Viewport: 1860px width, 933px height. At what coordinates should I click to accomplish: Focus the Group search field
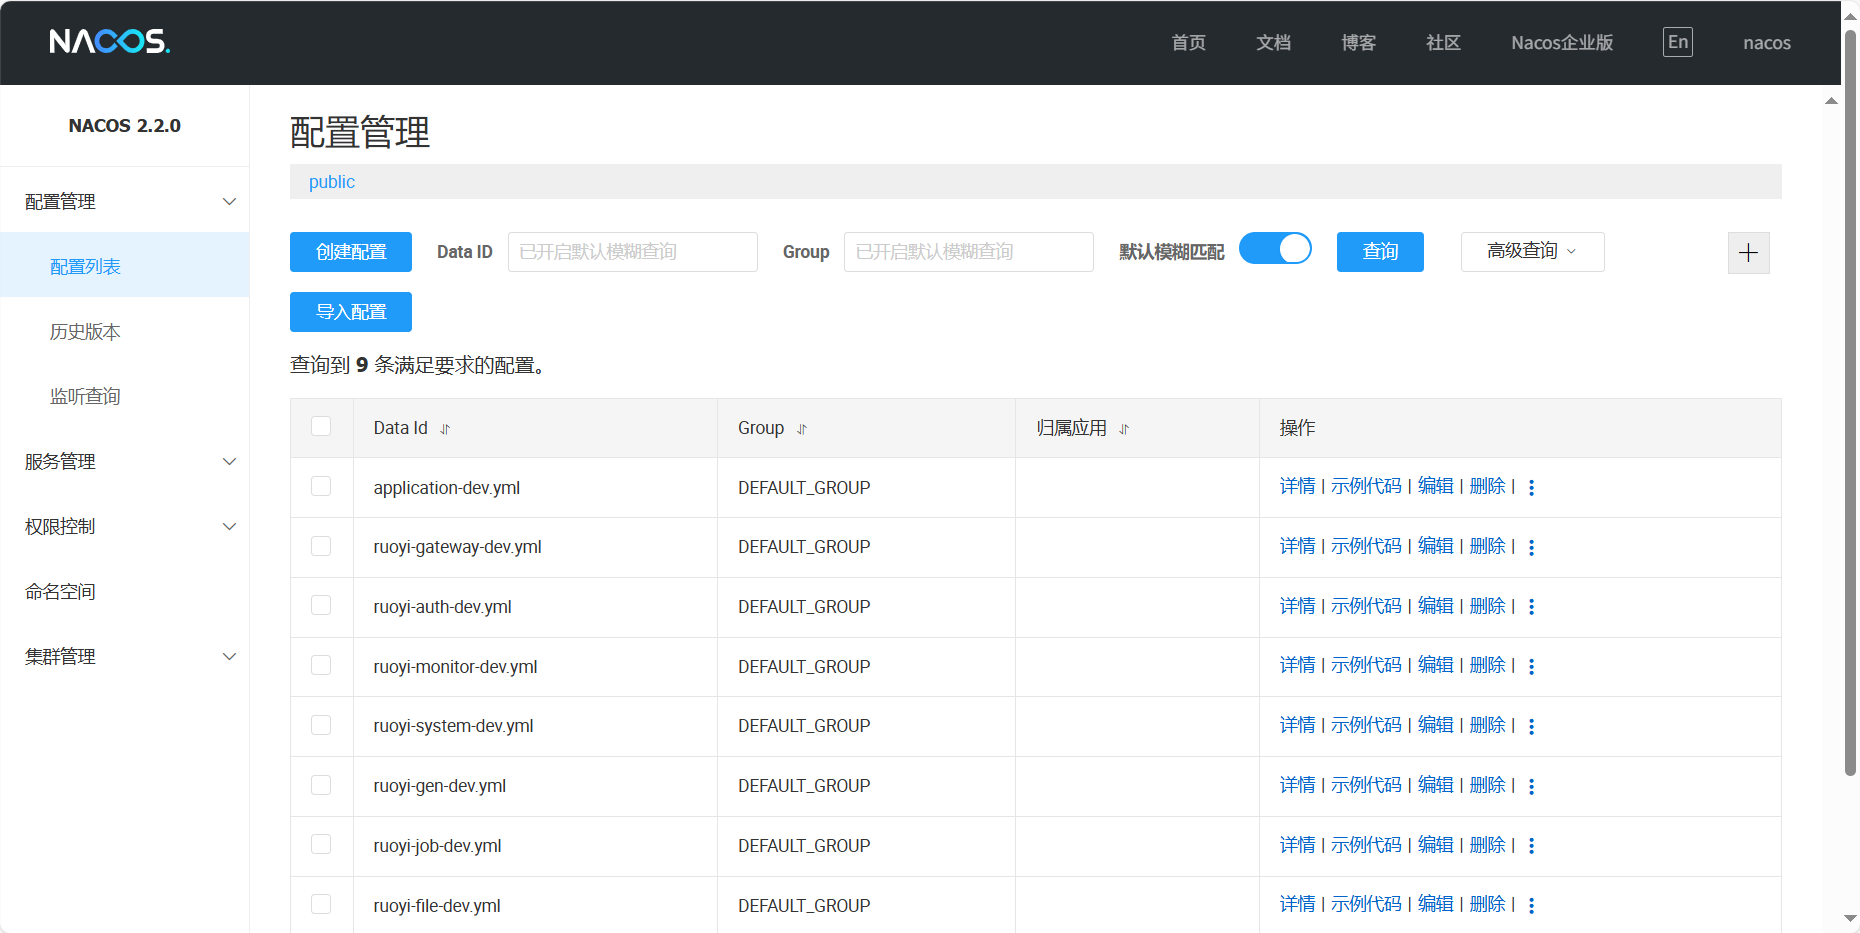[969, 252]
